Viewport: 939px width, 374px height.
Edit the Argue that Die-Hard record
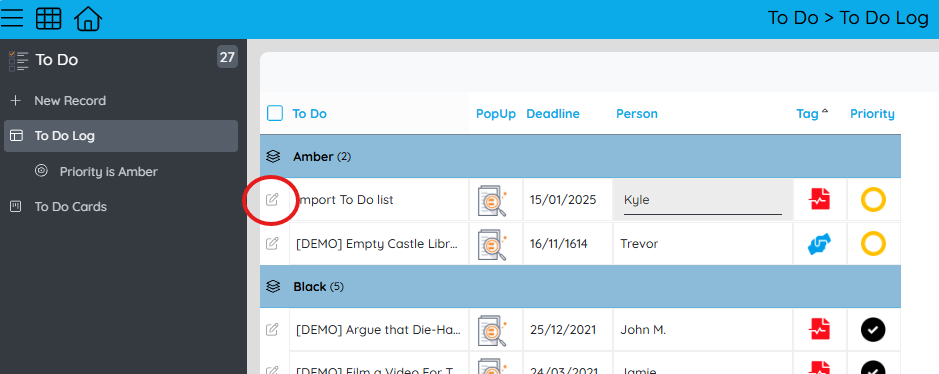[272, 329]
